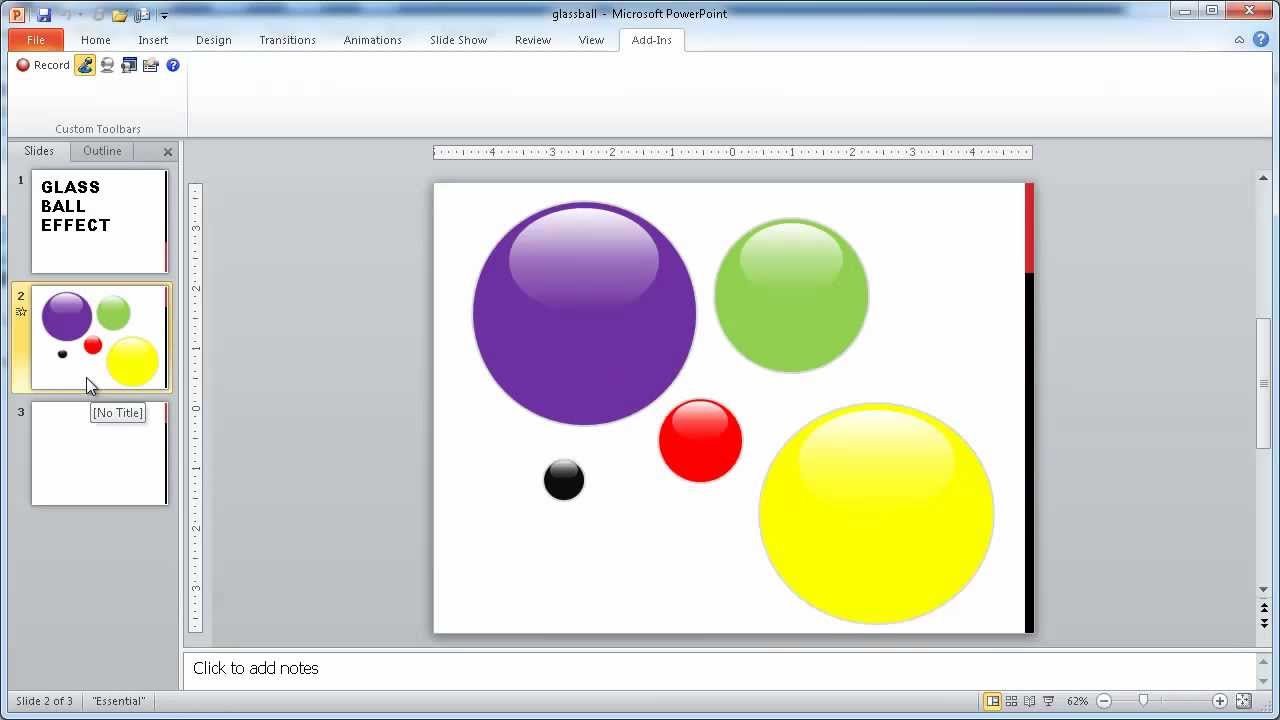Image resolution: width=1280 pixels, height=720 pixels.
Task: Click the paperclip attachment icon in Quick Access Toolbar
Action: pos(142,14)
